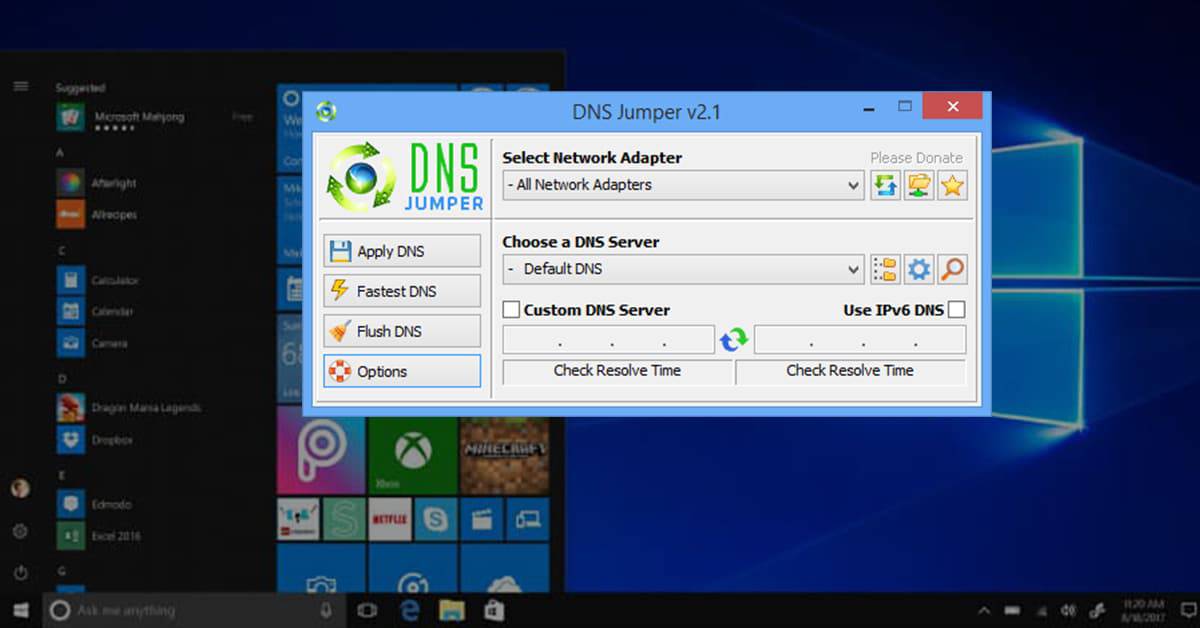The image size is (1200, 628).
Task: Click the Apply DNS button
Action: point(401,251)
